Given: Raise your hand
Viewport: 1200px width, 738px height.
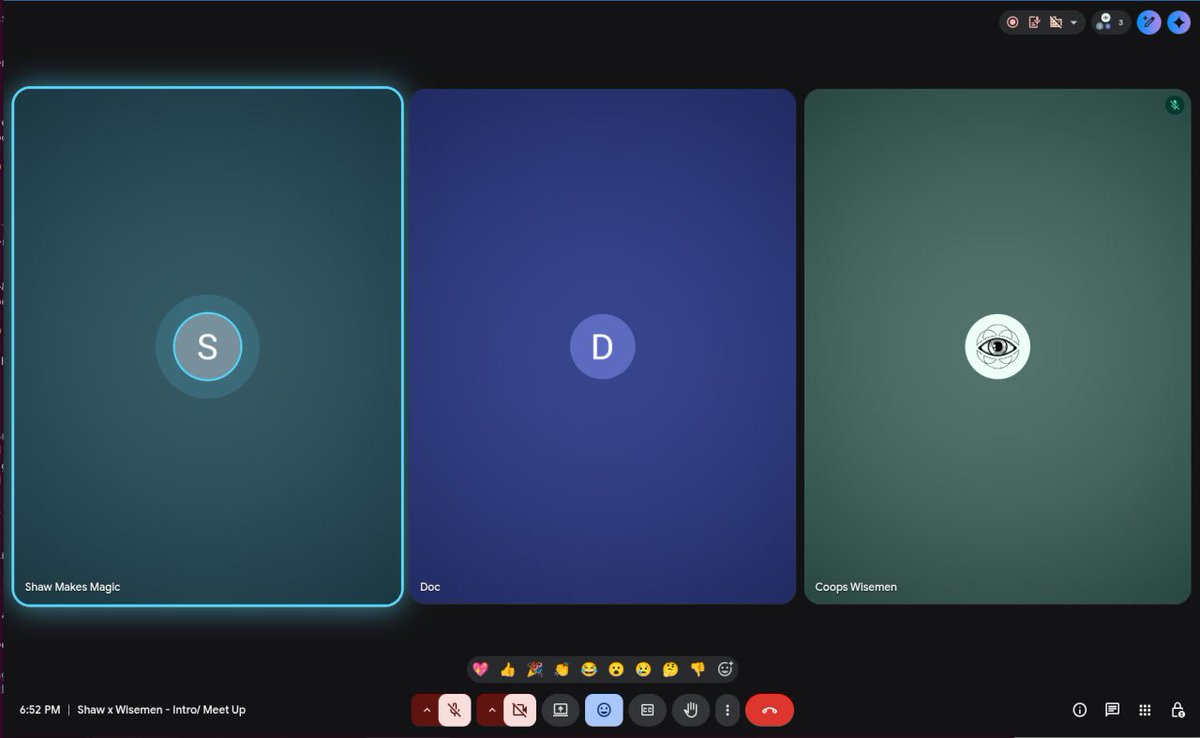Looking at the screenshot, I should (x=690, y=710).
